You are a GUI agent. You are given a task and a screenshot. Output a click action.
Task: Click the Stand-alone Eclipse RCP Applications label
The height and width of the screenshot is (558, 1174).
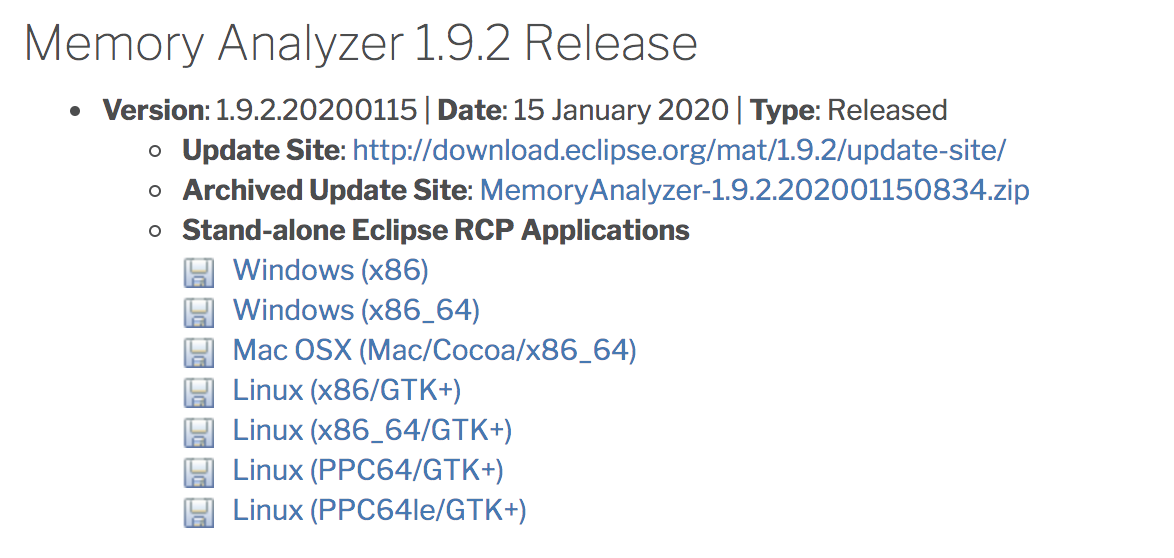click(x=436, y=230)
